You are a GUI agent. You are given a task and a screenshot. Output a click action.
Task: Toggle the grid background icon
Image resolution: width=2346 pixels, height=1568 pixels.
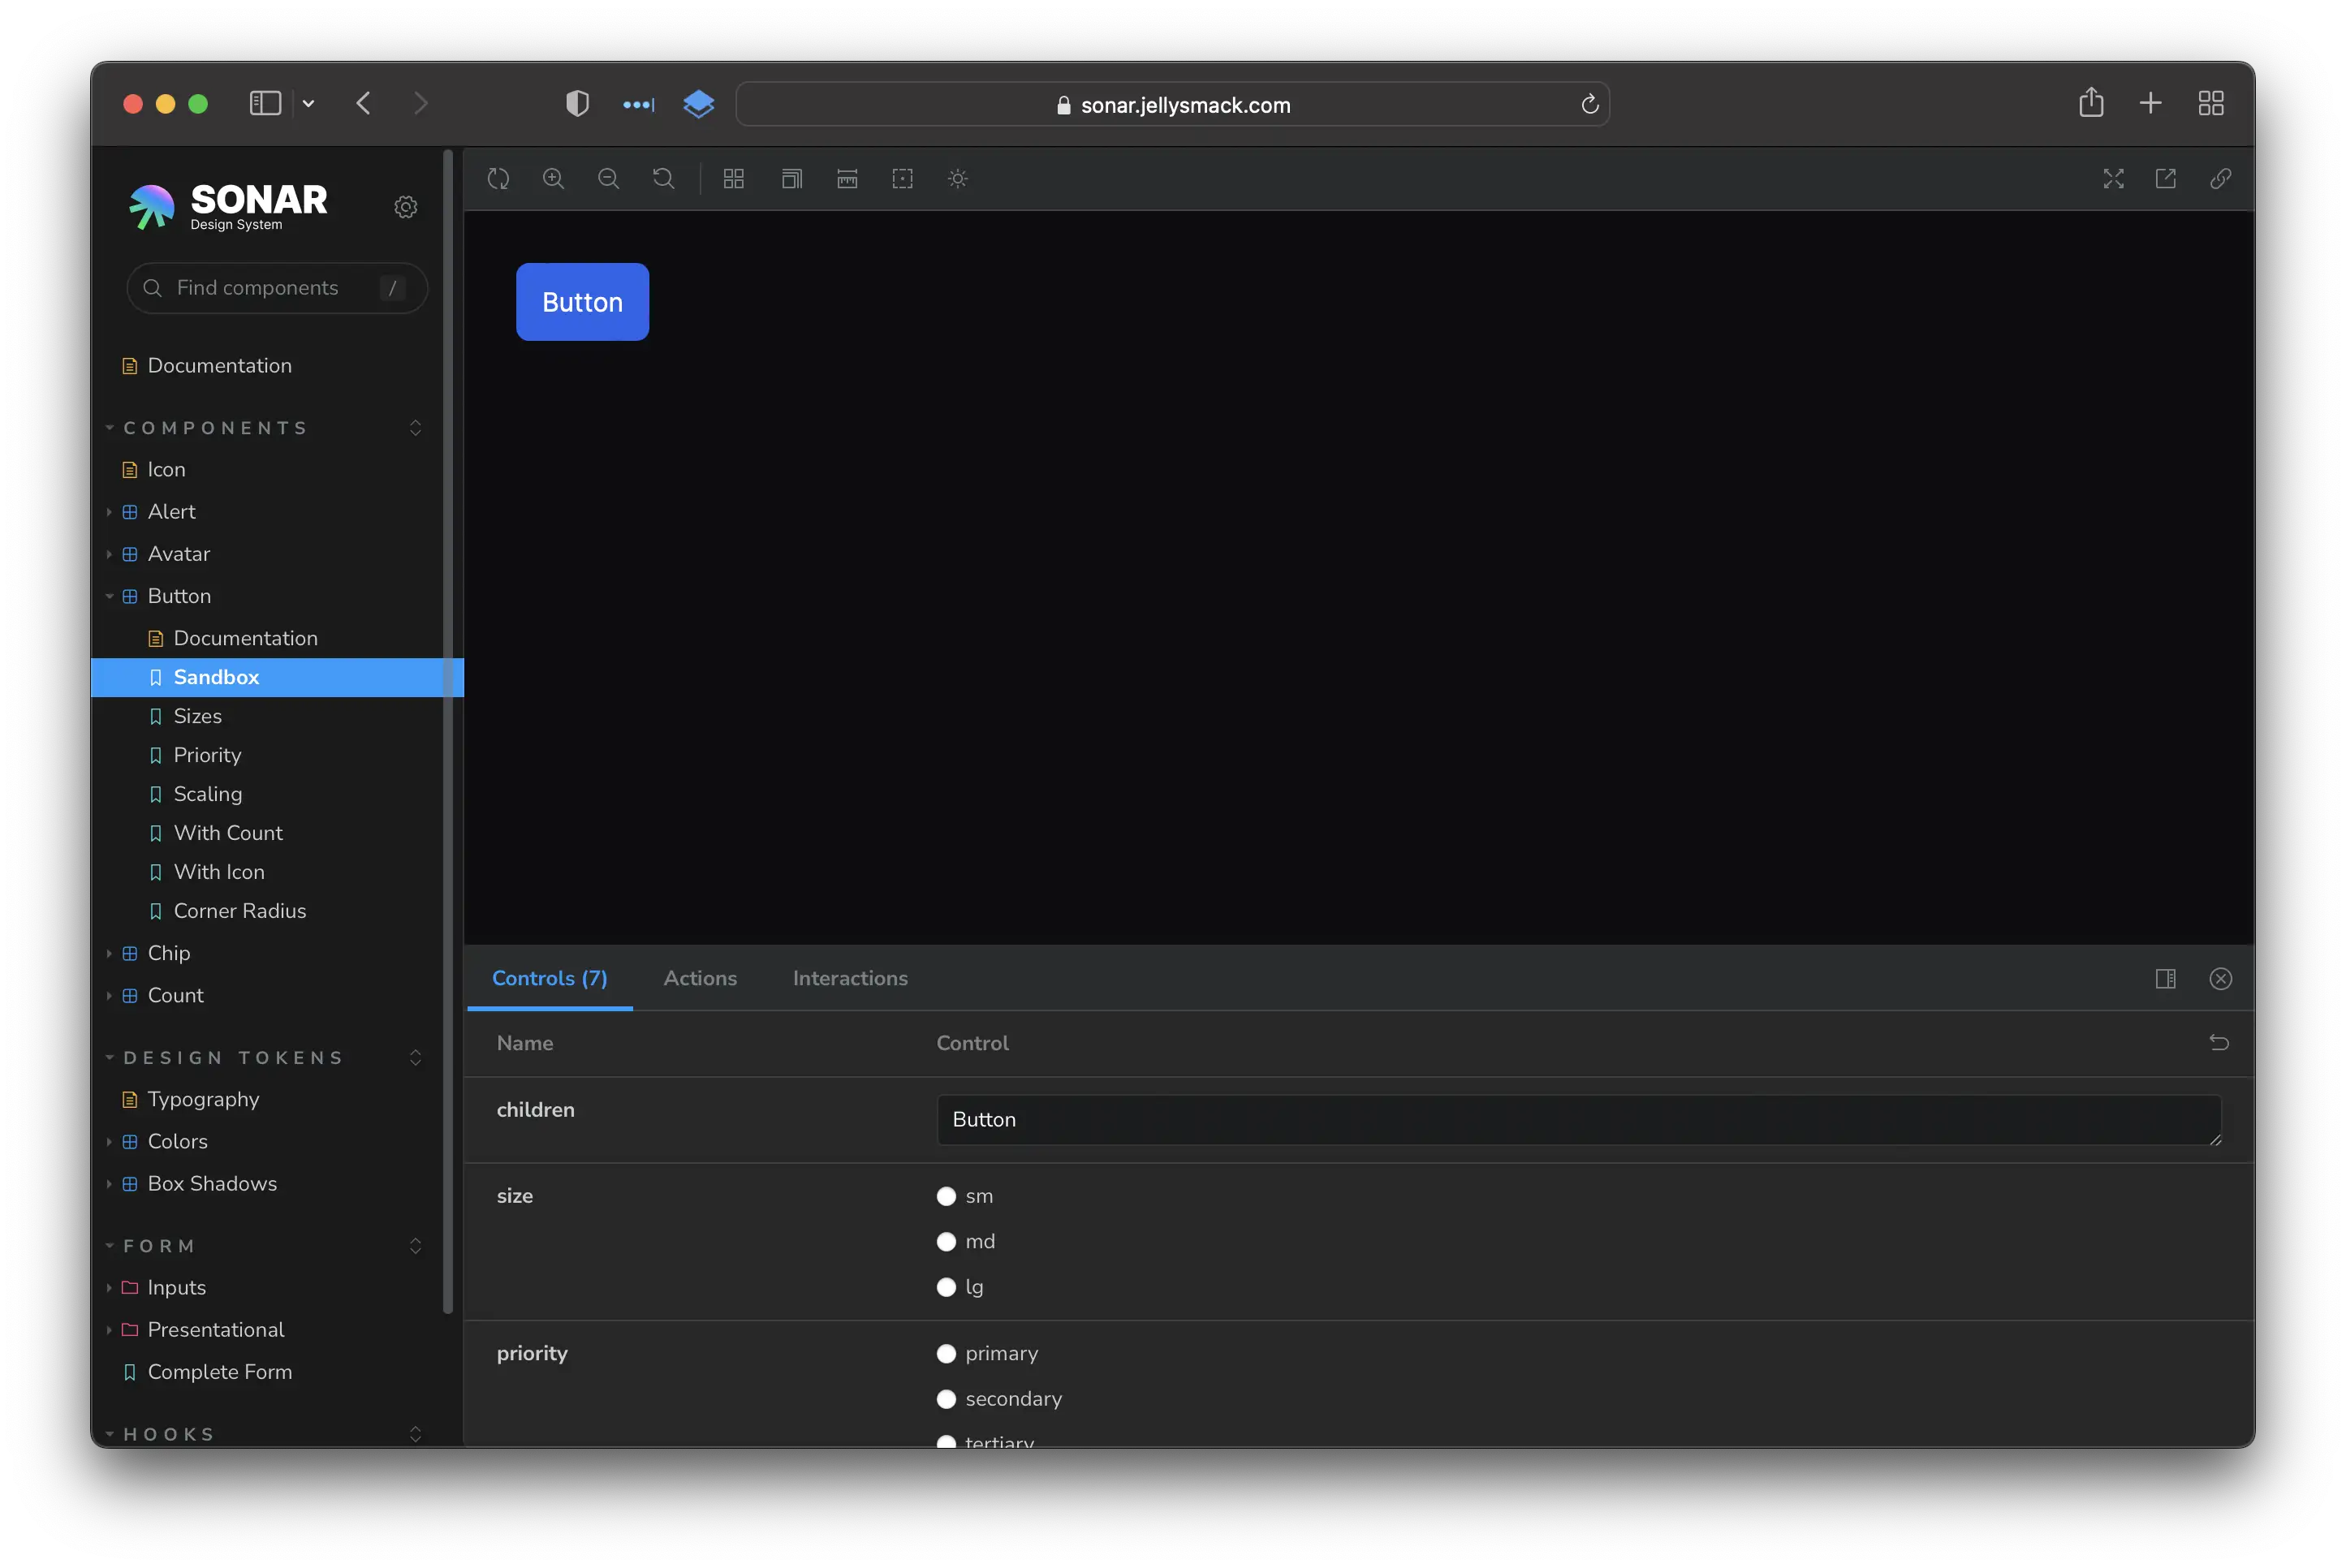tap(734, 179)
